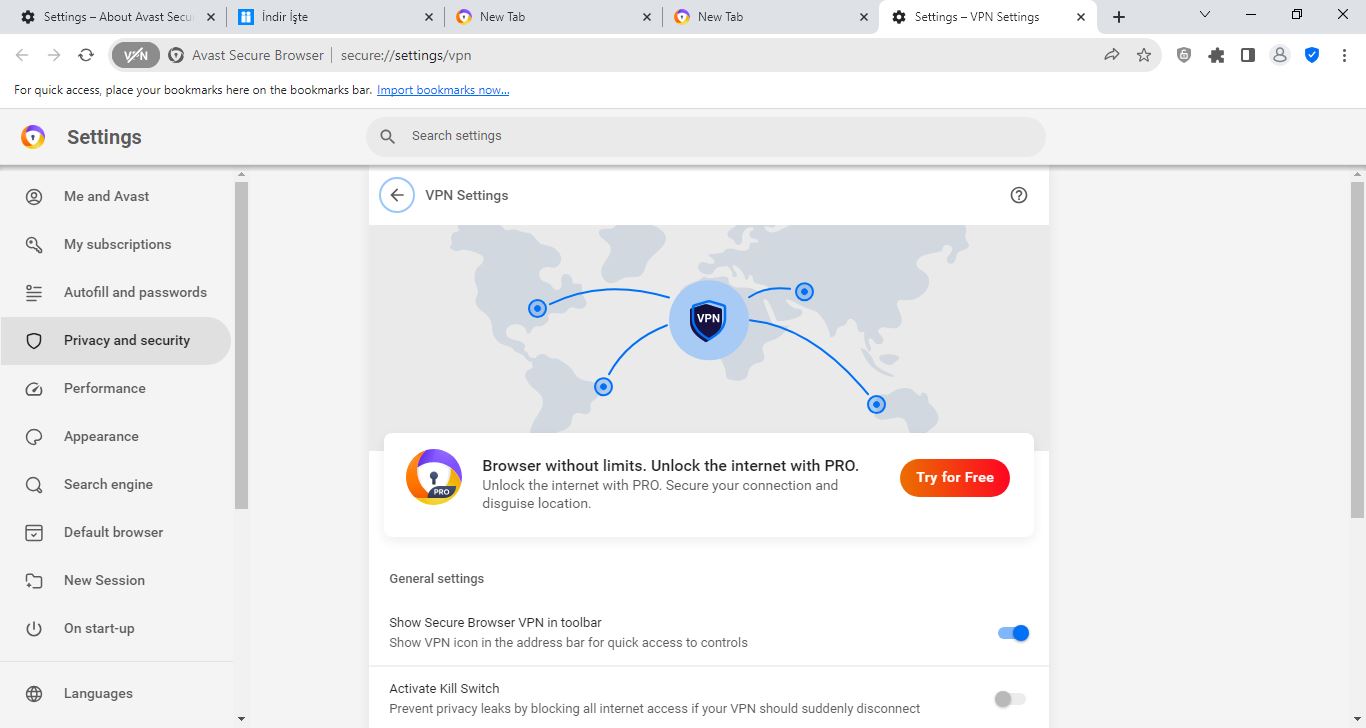Go back with the browser back arrow
Viewport: 1366px width, 728px height.
point(22,55)
